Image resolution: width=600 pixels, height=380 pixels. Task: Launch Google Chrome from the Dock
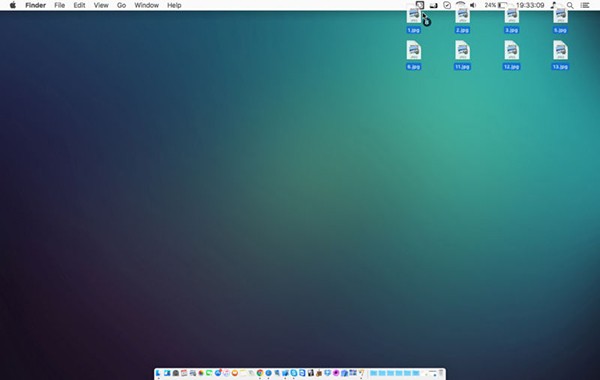pos(260,373)
